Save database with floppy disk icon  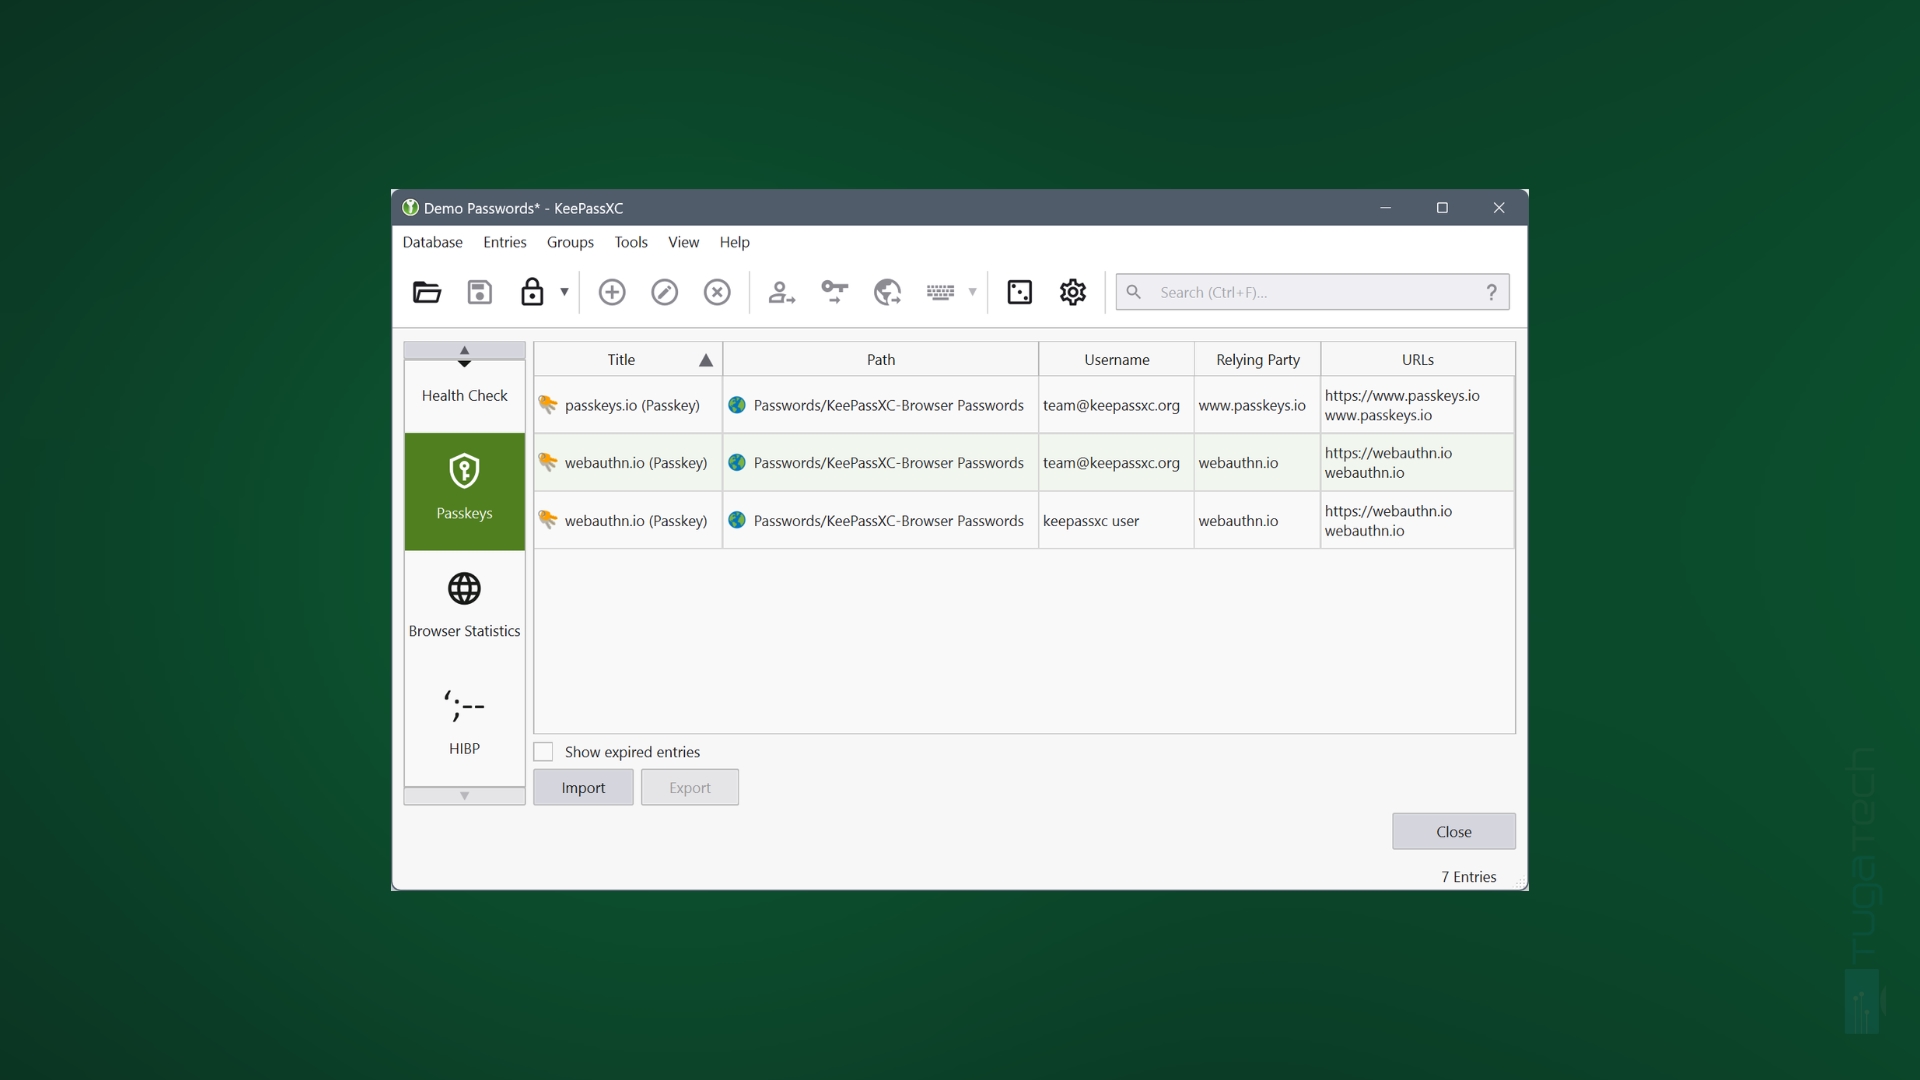pos(480,292)
